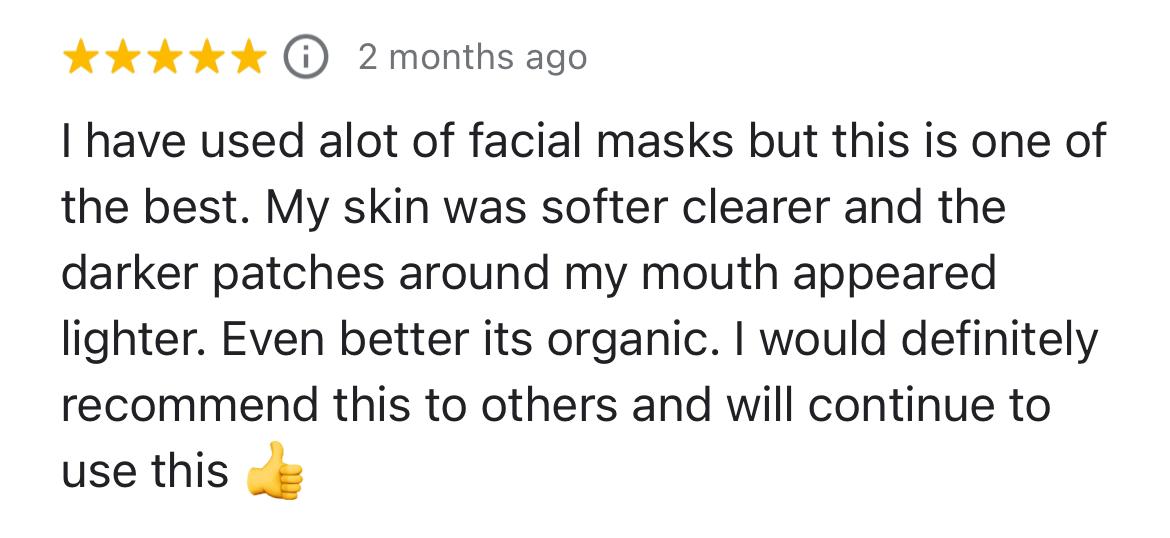This screenshot has width=1170, height=538.
Task: Open the review info circle icon
Action: [306, 58]
